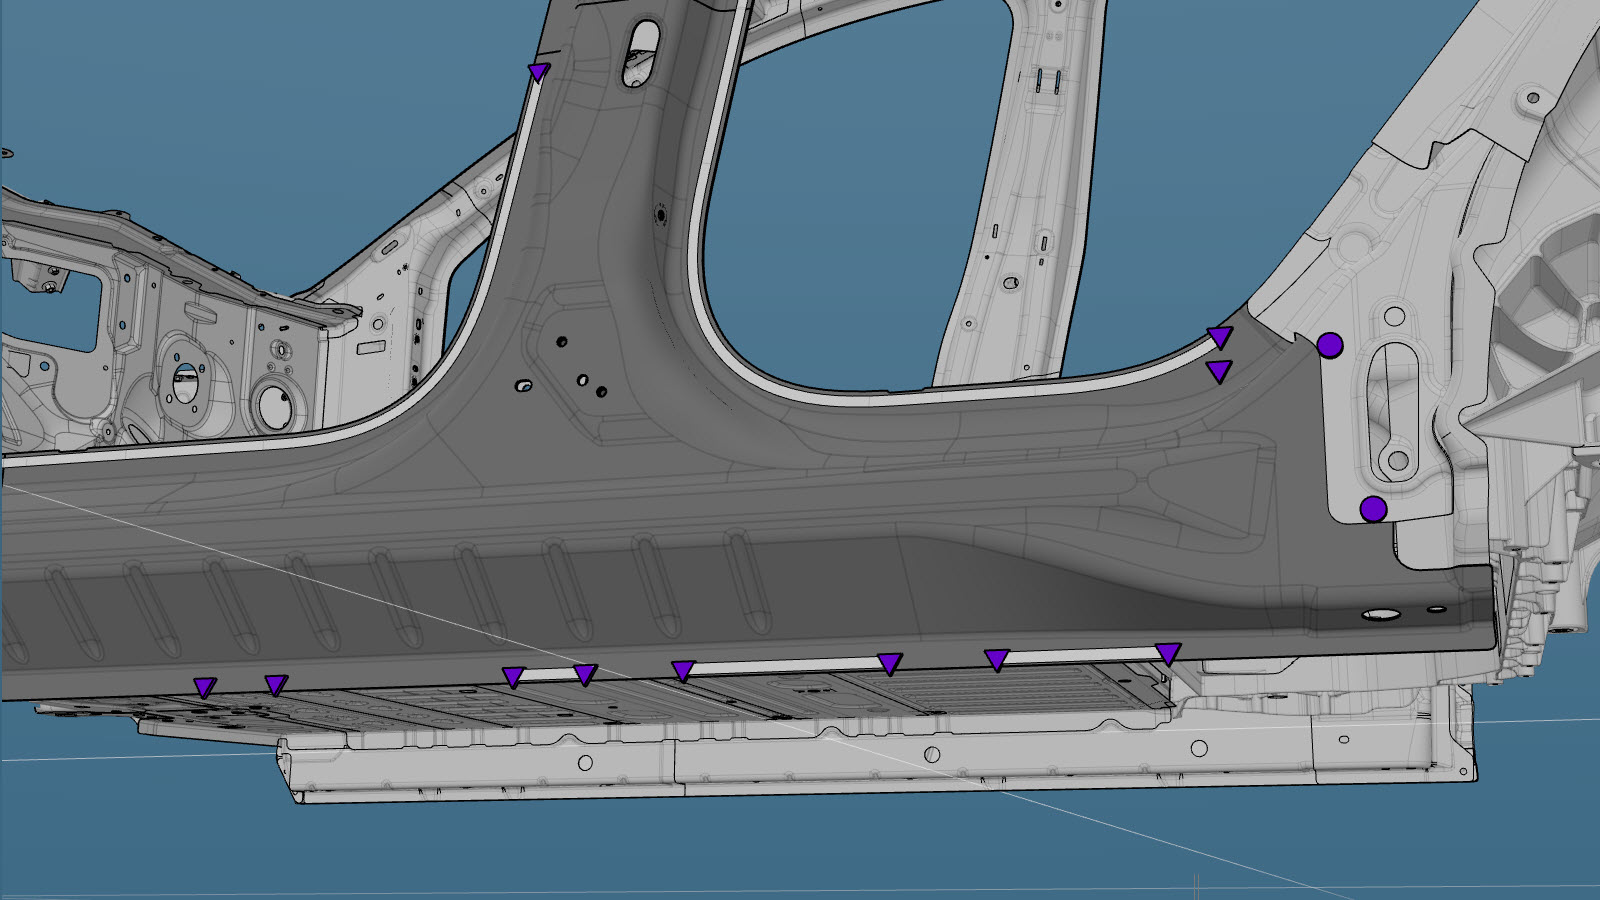Viewport: 1600px width, 900px height.
Task: Select the dark gray highlighted side sill panel
Action: click(700, 520)
